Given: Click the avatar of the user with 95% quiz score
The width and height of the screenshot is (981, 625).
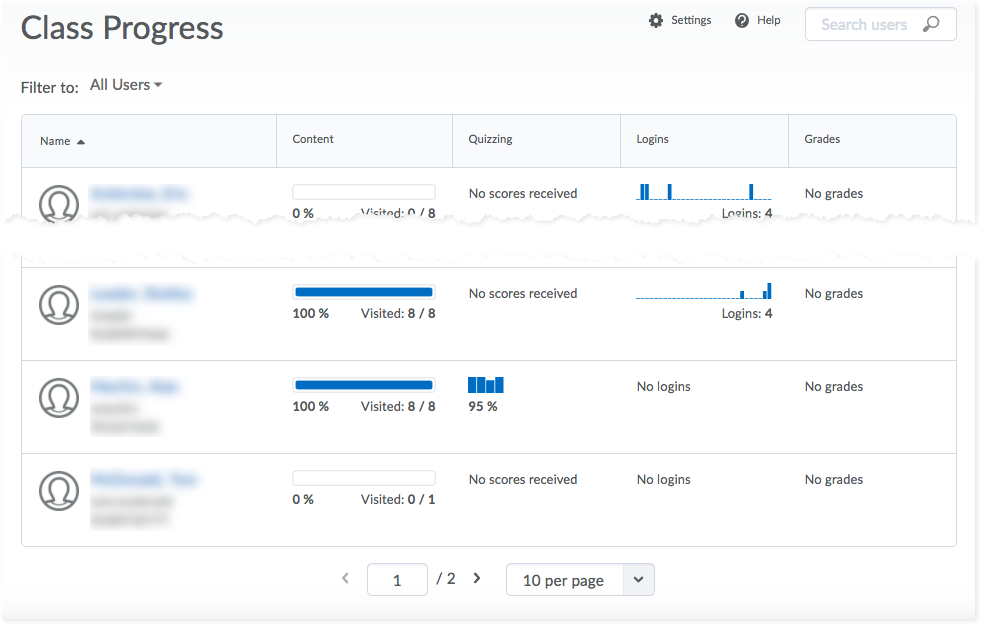Looking at the screenshot, I should (x=59, y=398).
